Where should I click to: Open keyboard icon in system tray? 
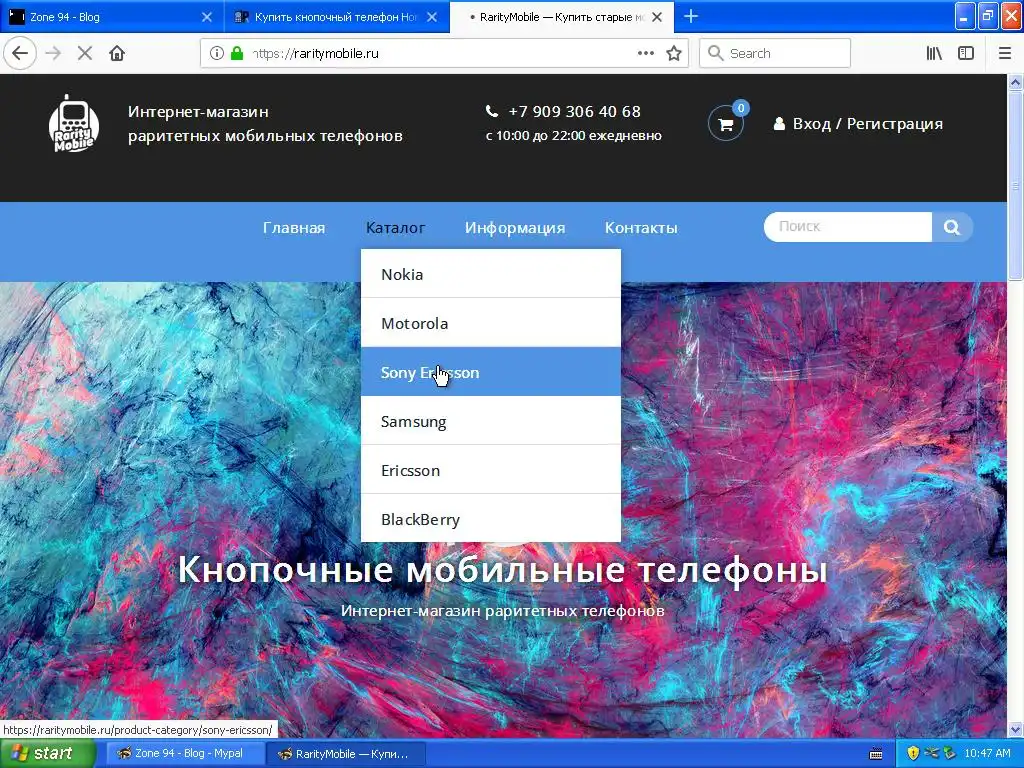coord(876,754)
